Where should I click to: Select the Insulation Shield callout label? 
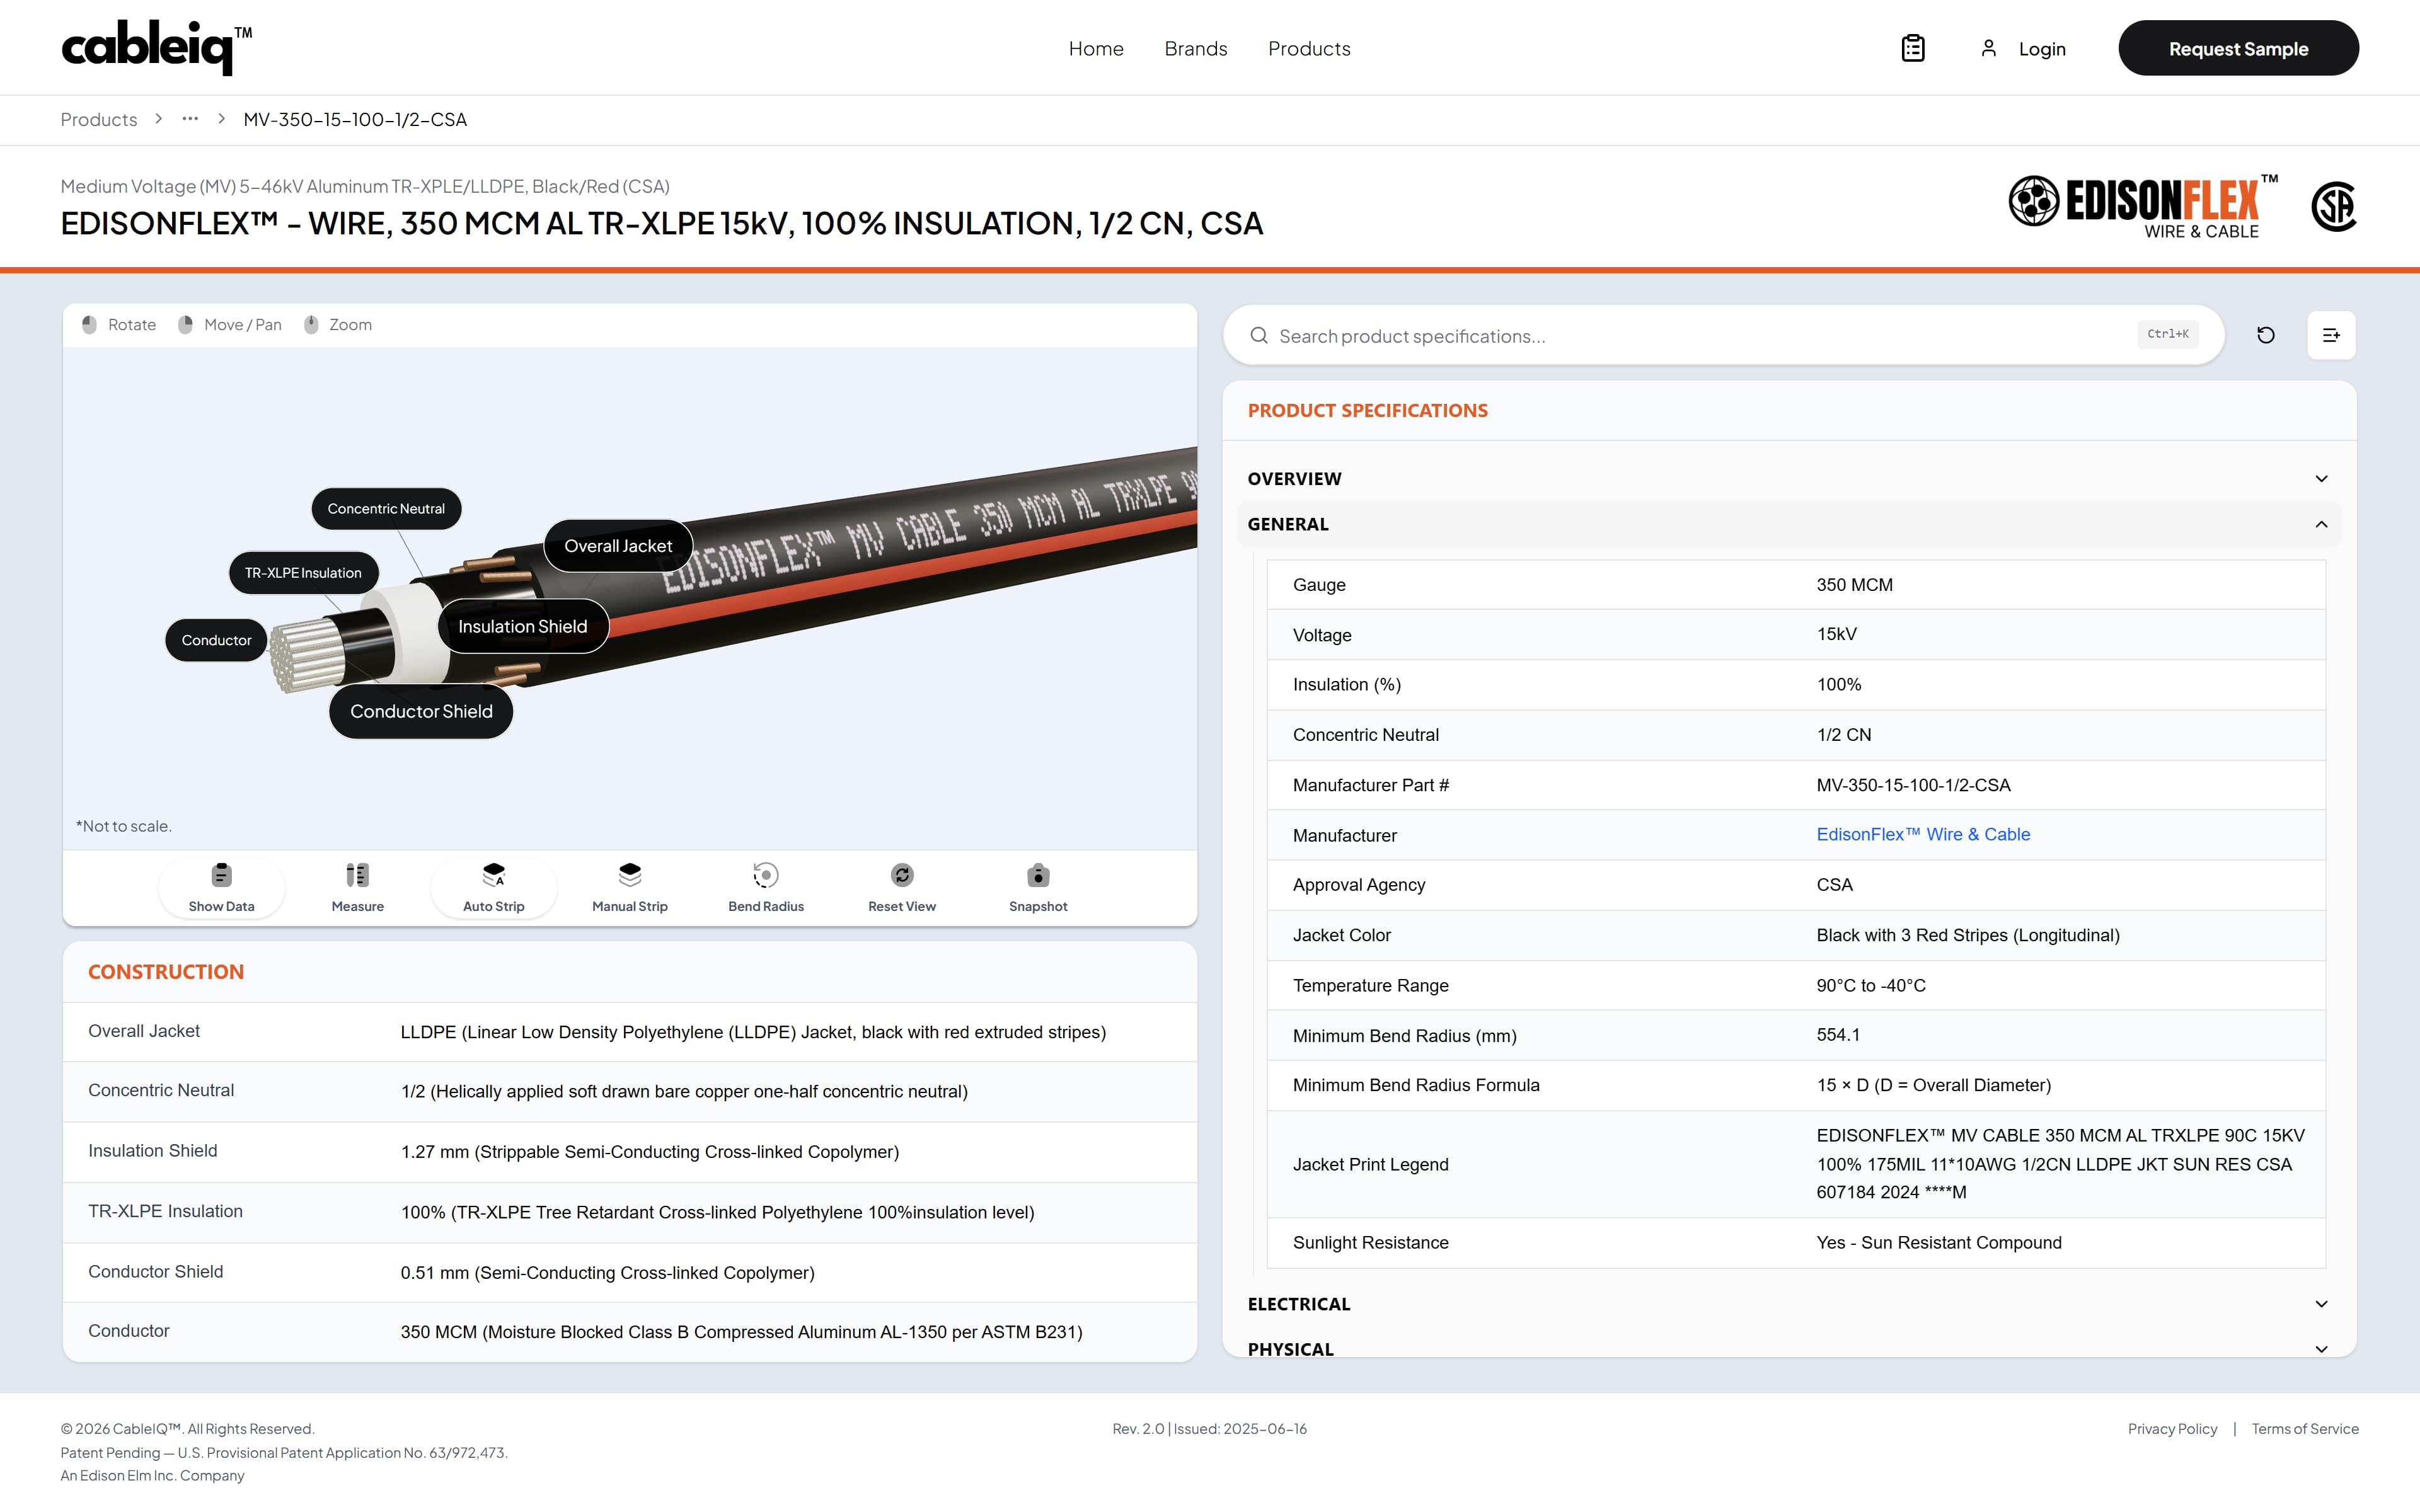523,626
